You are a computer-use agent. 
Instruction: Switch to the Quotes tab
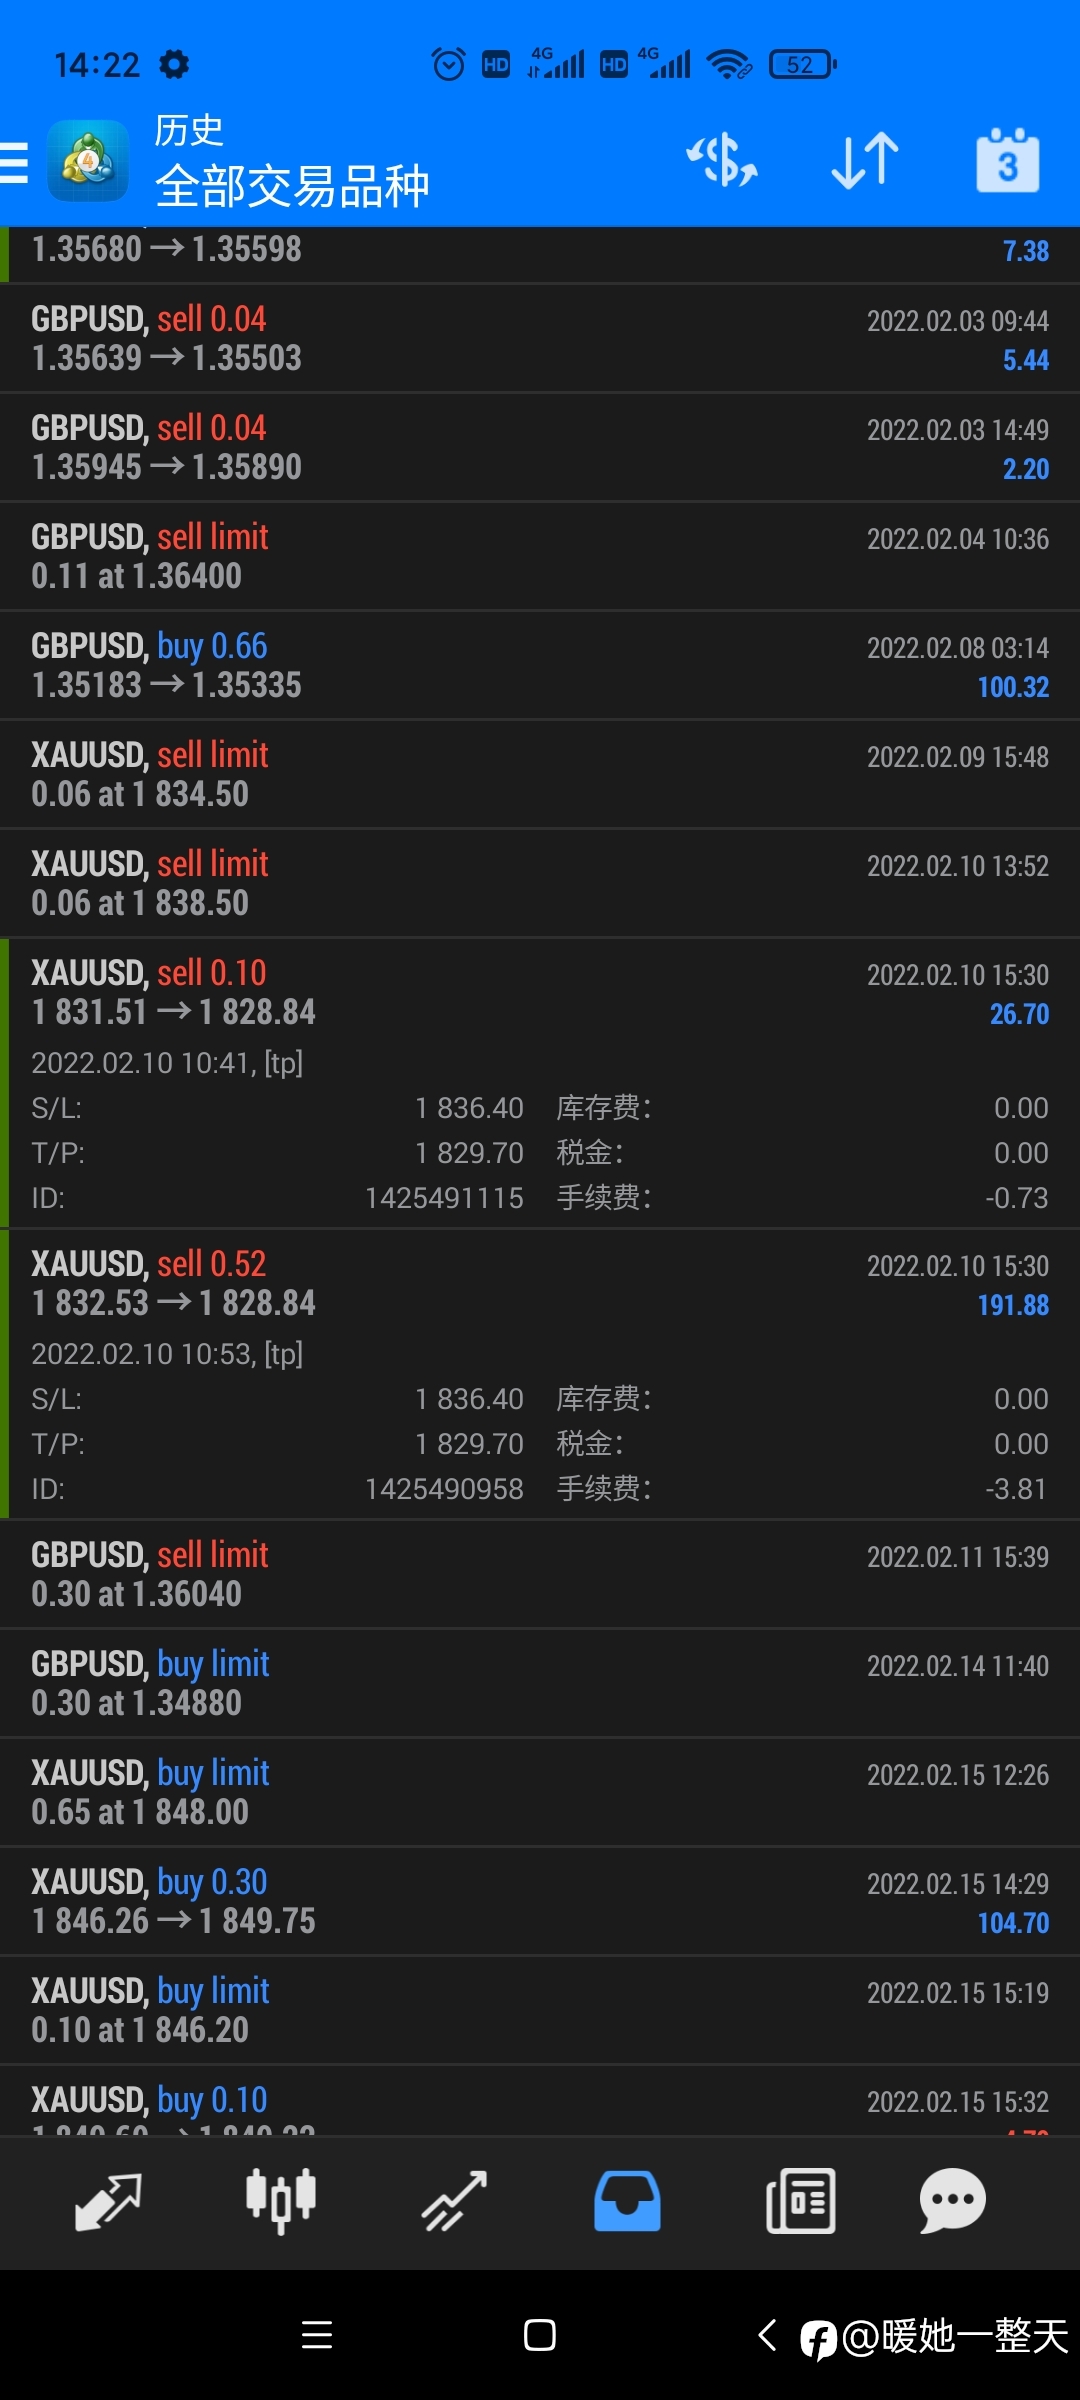pyautogui.click(x=108, y=2202)
